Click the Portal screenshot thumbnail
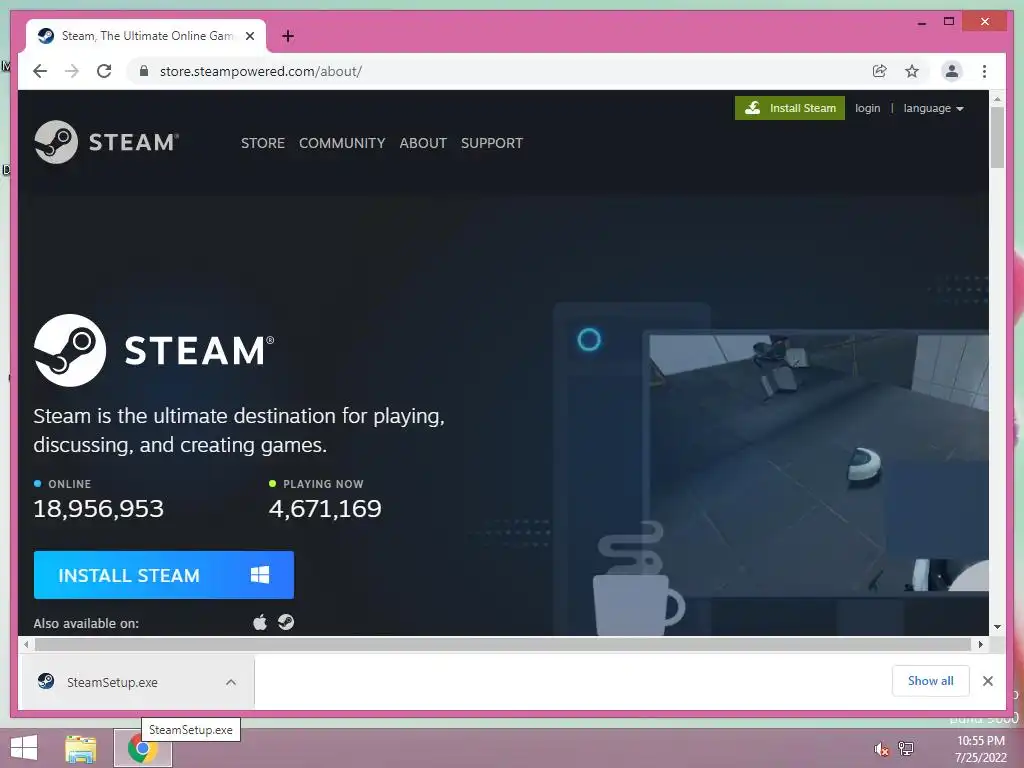Screen dimensions: 1024x768 pos(819,462)
